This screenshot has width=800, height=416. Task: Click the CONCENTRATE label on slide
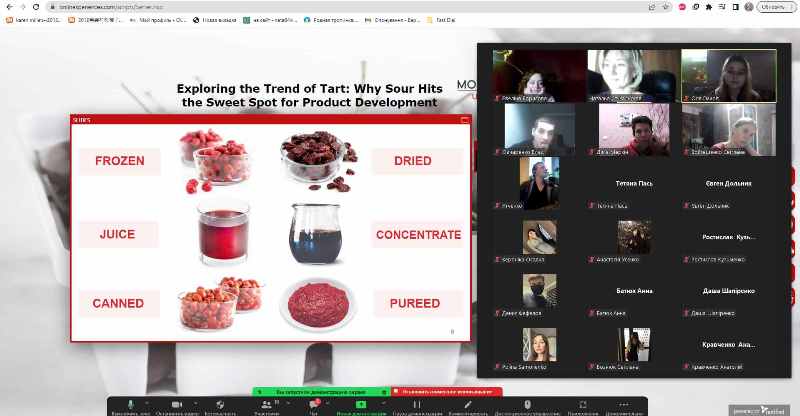point(418,235)
